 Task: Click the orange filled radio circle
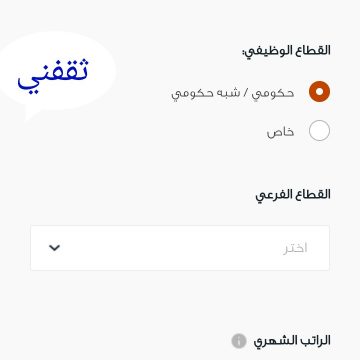[x=319, y=91]
